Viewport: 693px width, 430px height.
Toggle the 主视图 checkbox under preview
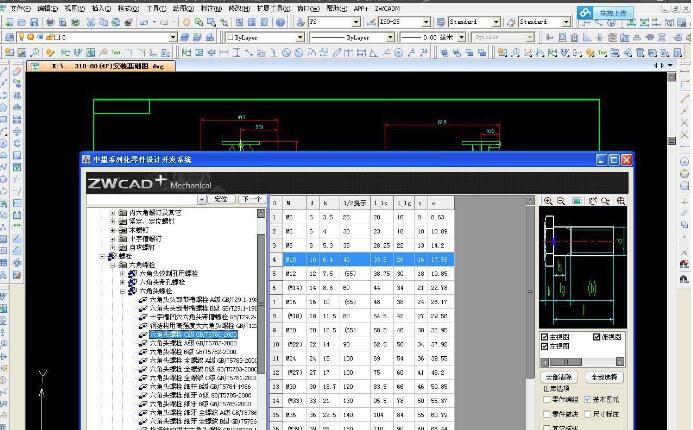coord(545,336)
